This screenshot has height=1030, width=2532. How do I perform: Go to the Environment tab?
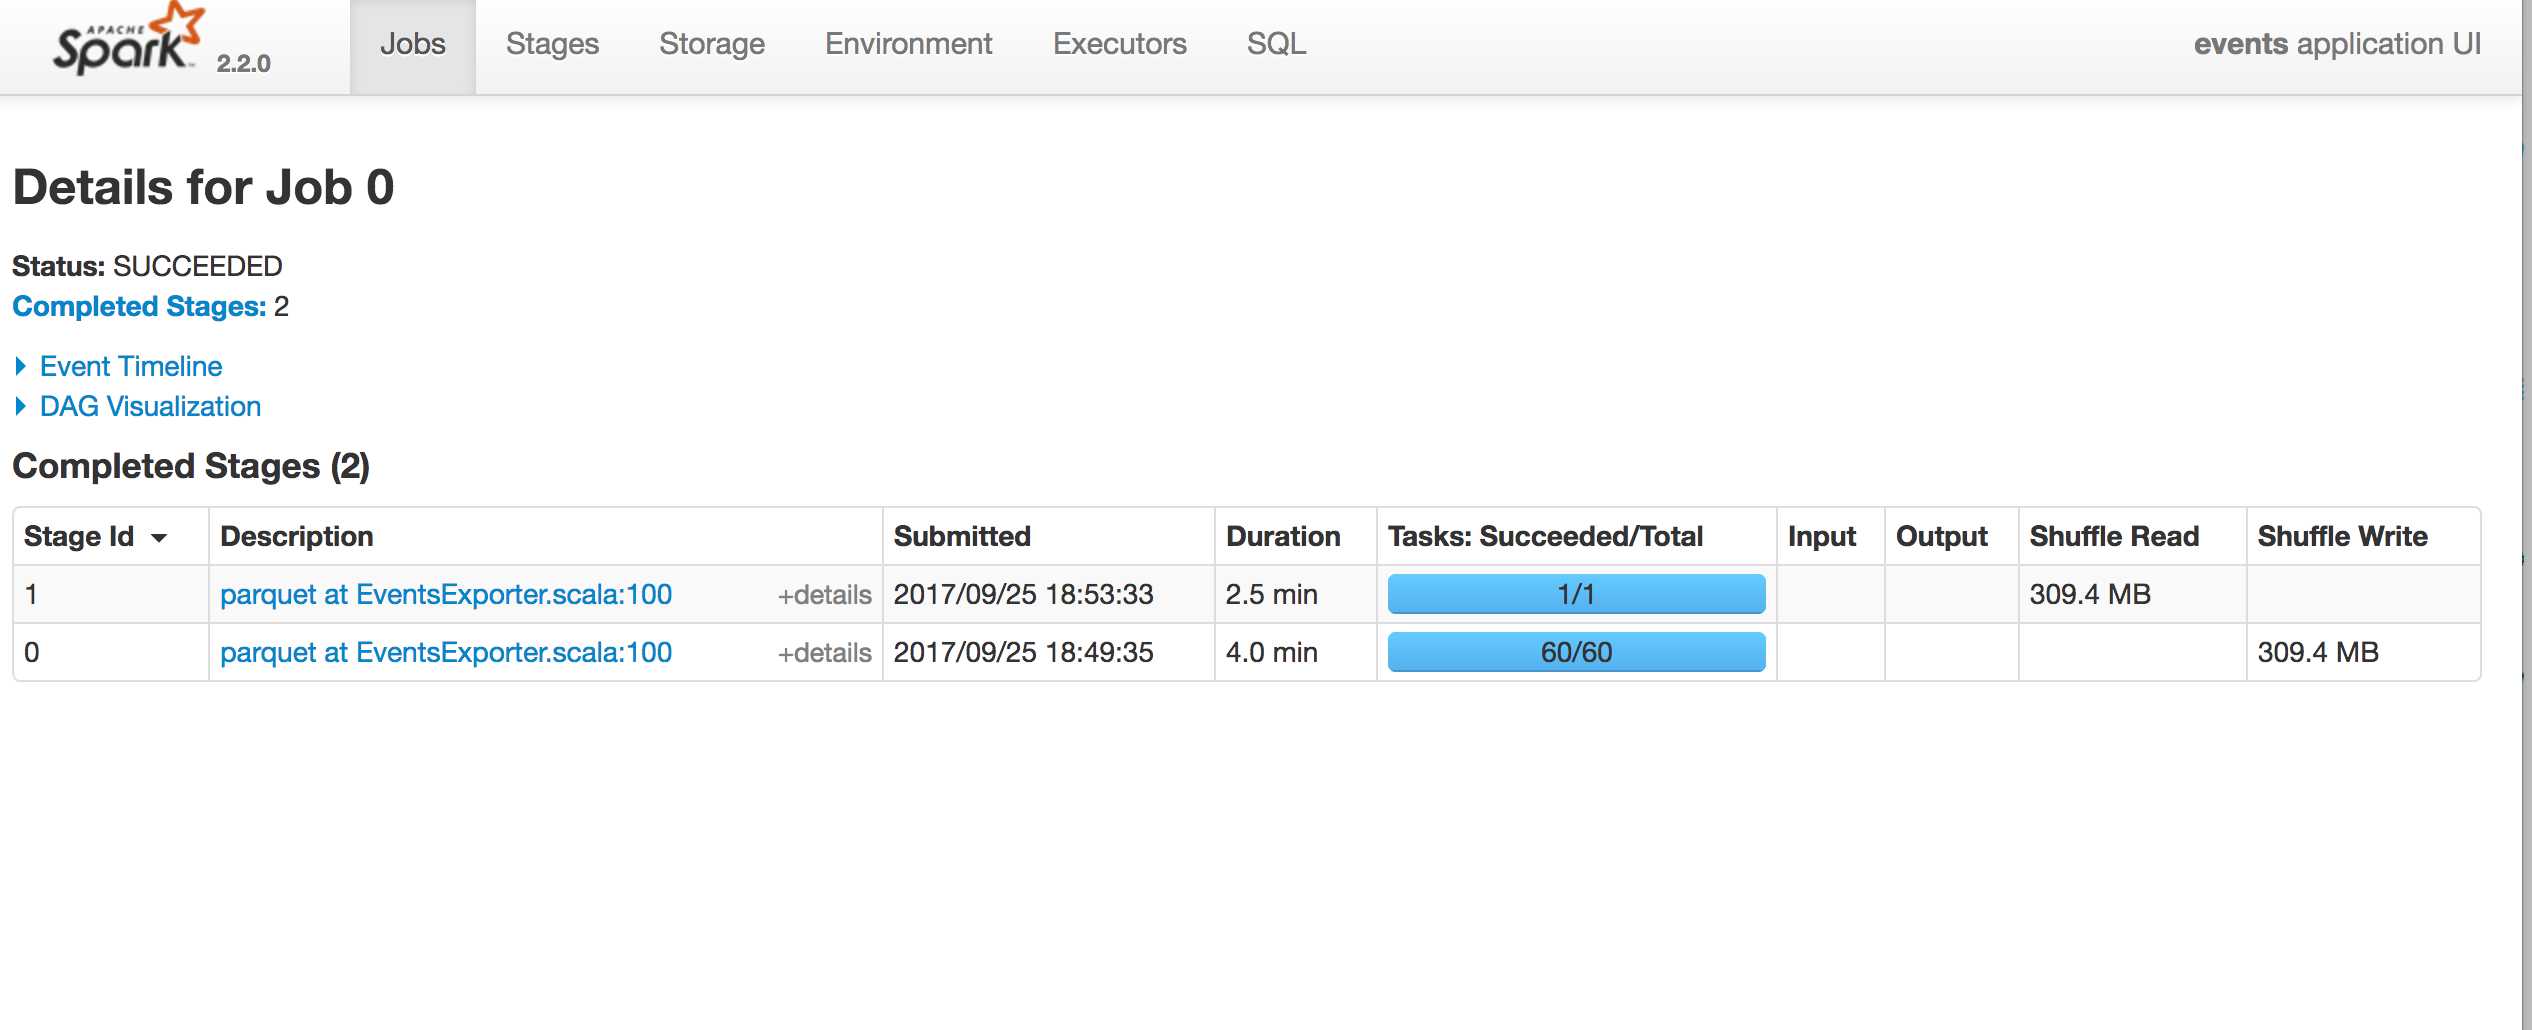pyautogui.click(x=909, y=44)
